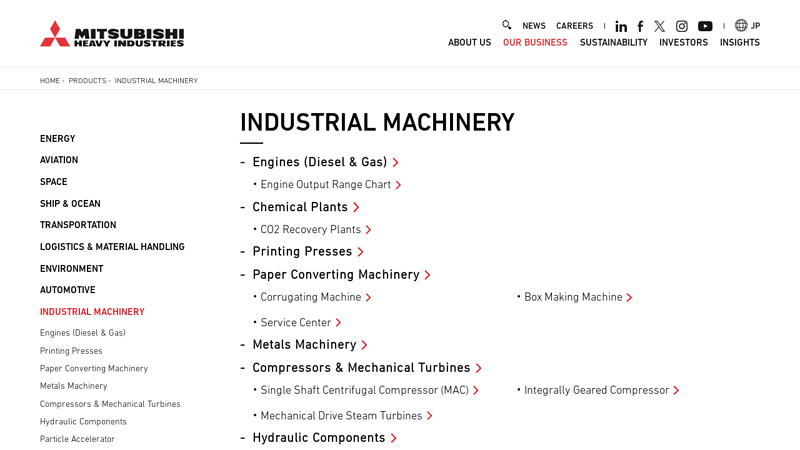The height and width of the screenshot is (450, 800).
Task: Open Paper Converting Machinery heading link
Action: (x=342, y=275)
